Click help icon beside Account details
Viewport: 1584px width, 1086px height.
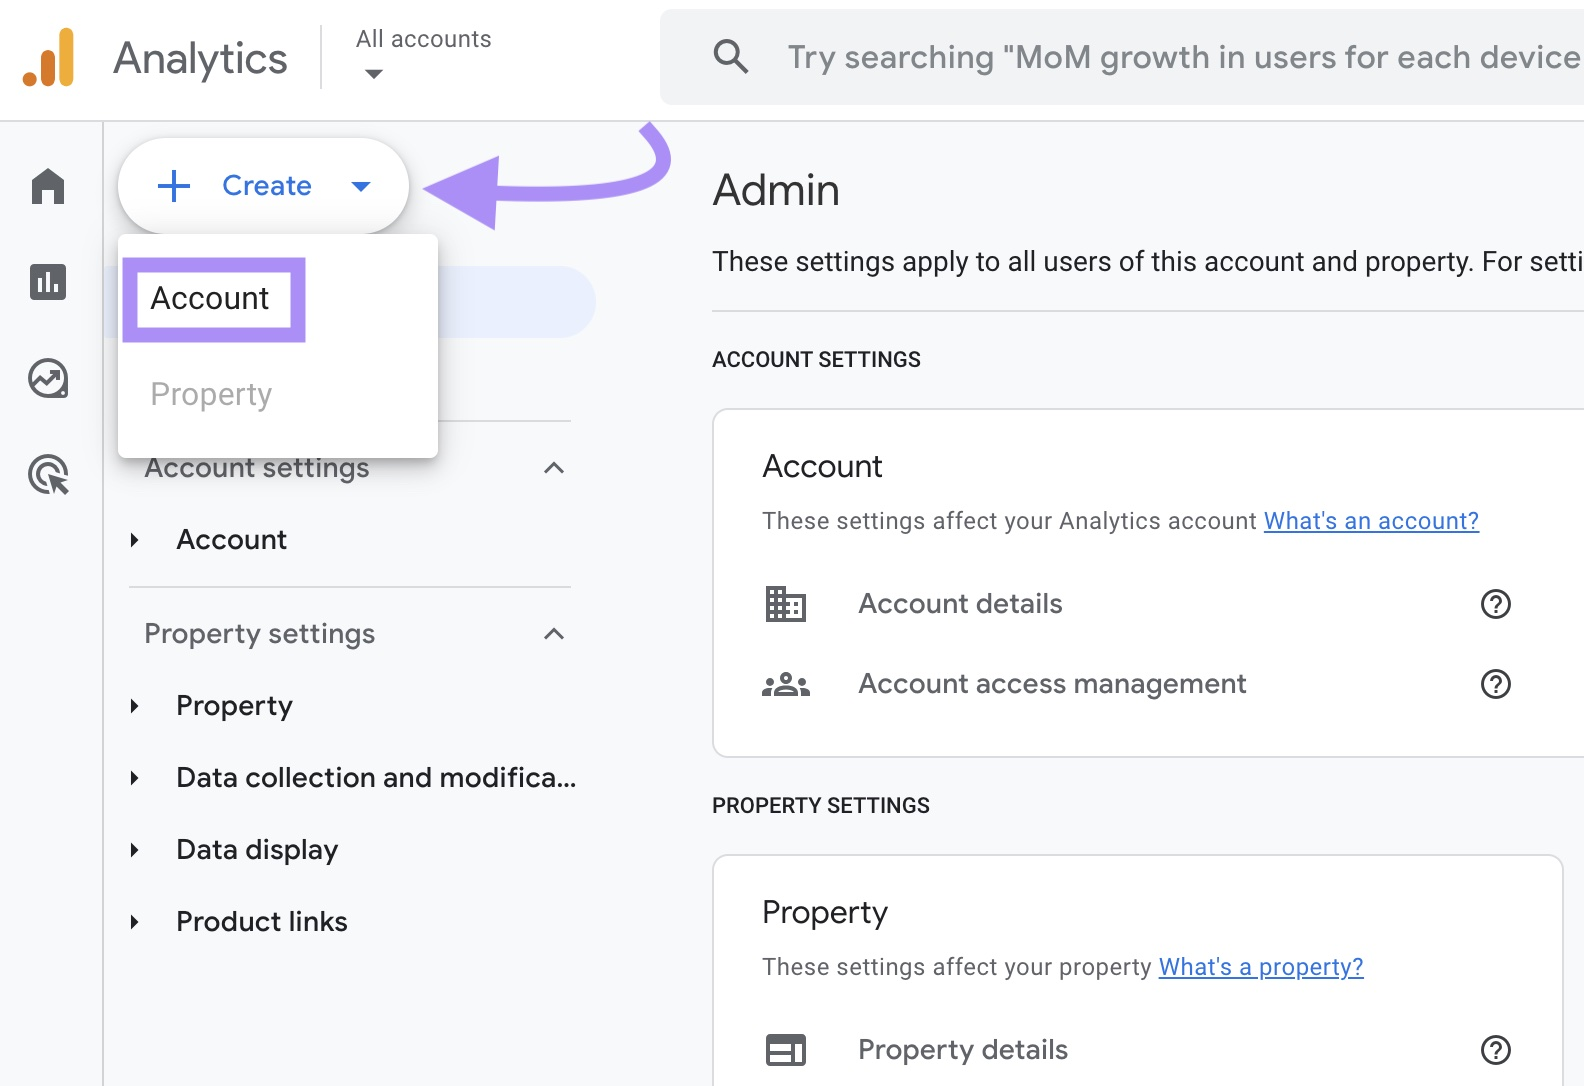pos(1495,604)
